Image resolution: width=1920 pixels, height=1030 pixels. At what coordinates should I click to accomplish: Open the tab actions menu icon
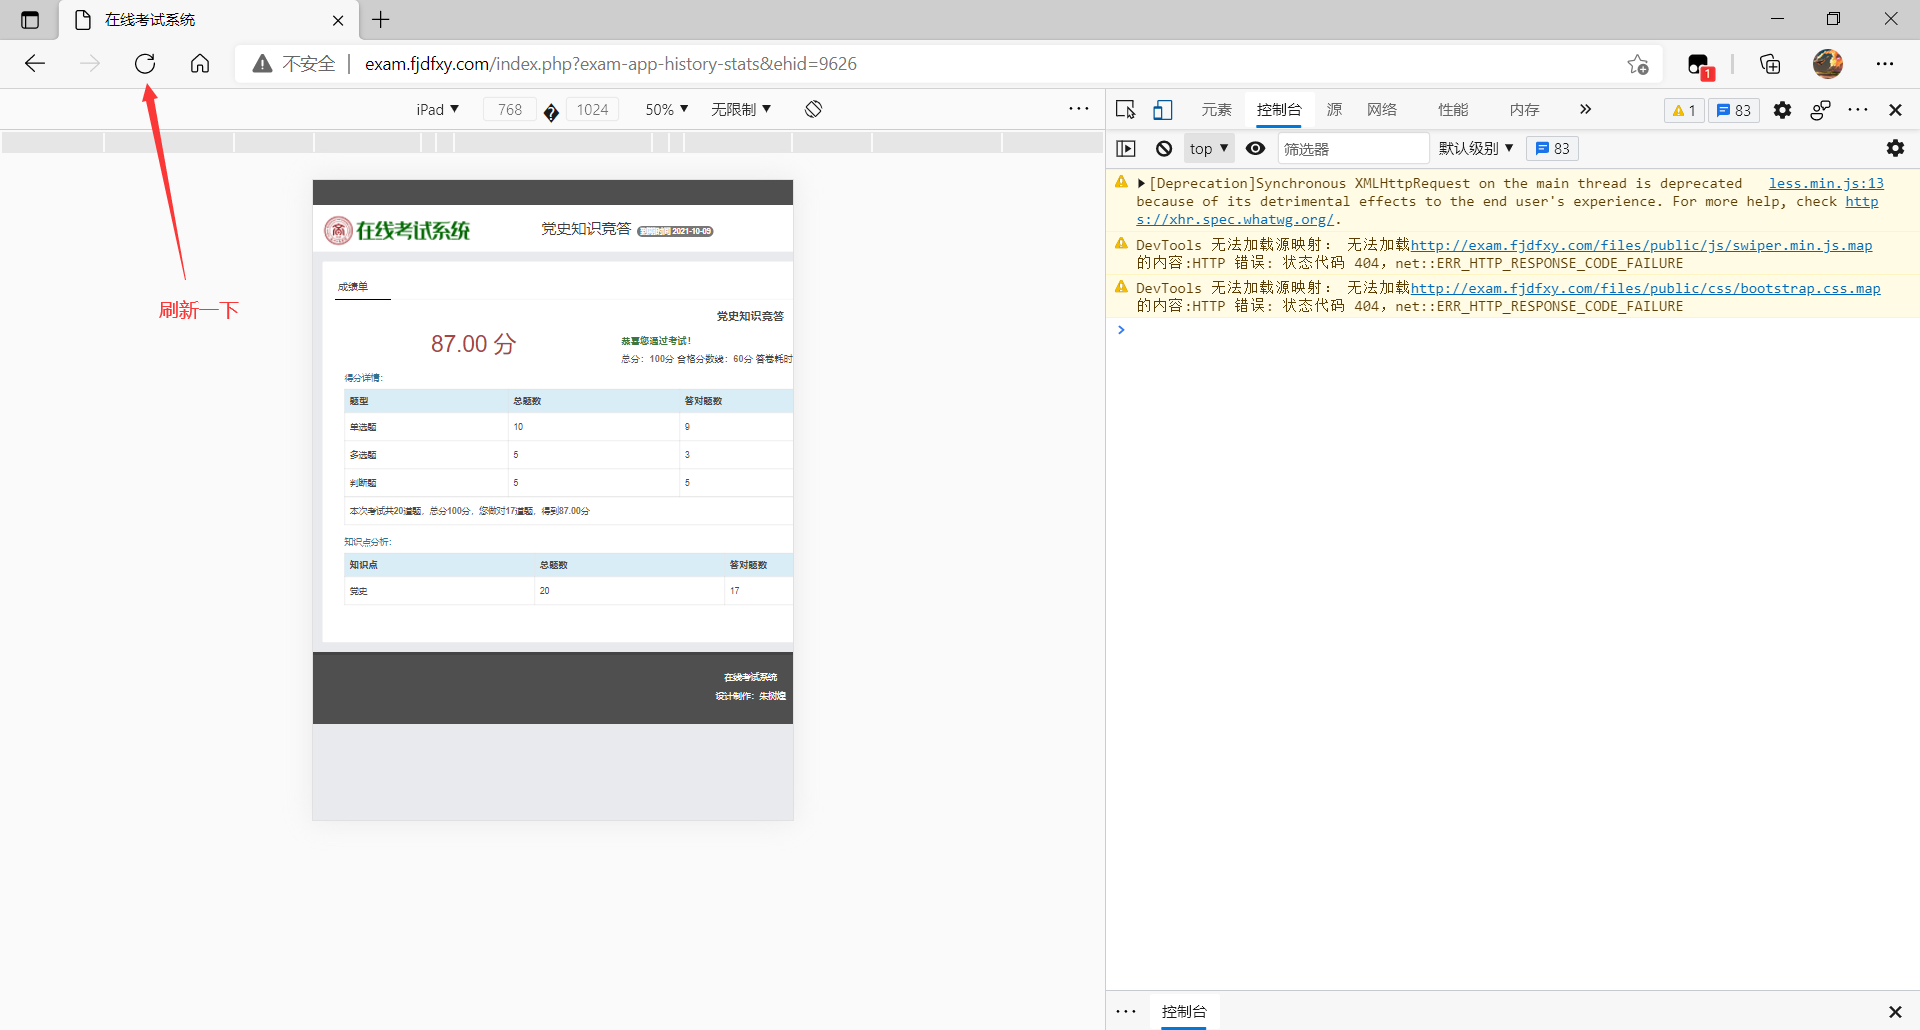(30, 20)
